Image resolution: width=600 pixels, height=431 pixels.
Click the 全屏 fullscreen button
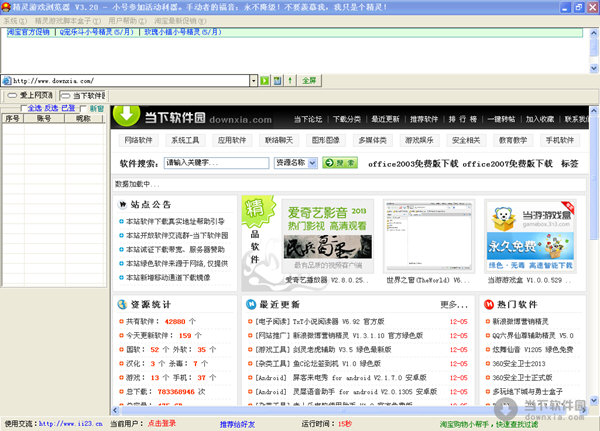click(309, 80)
